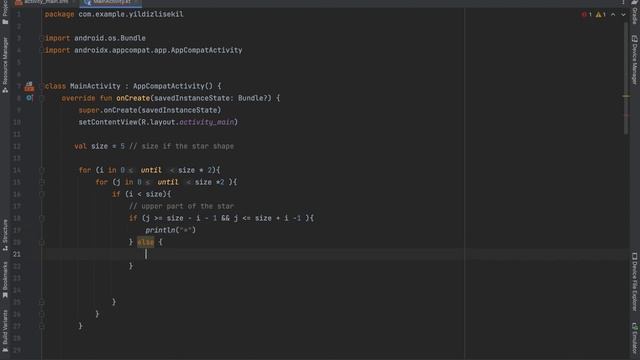Viewport: 640px width, 360px height.
Task: Open the Bookmarks tool window
Action: click(x=5, y=280)
